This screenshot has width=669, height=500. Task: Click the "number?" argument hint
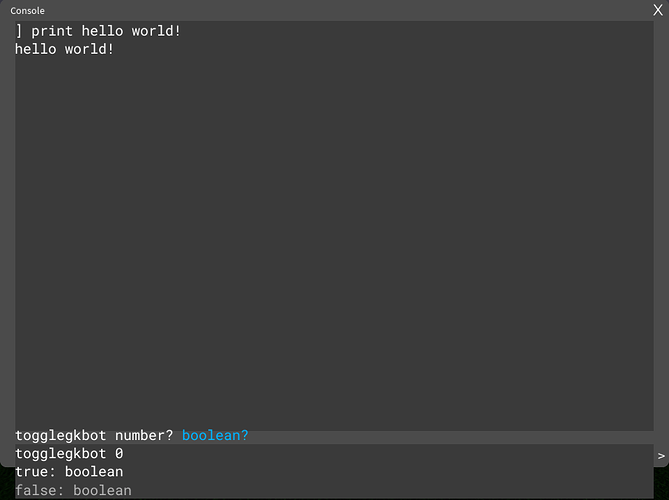(x=144, y=436)
